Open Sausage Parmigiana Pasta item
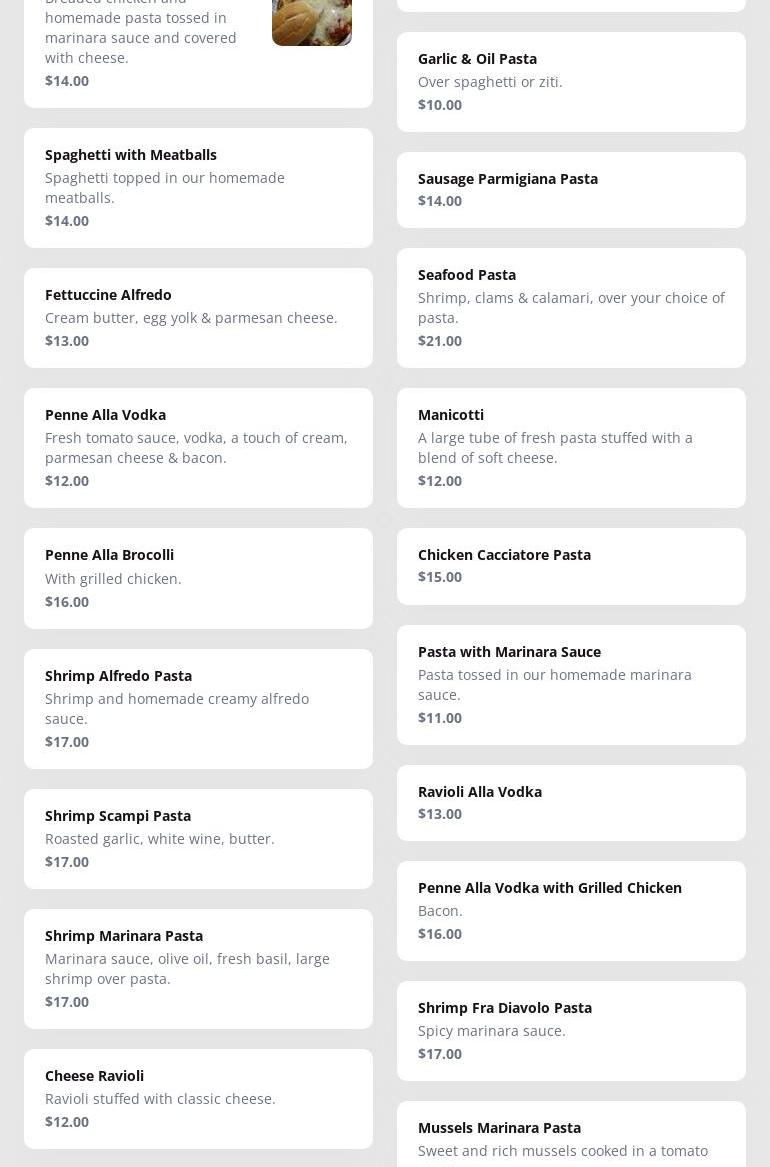Screen dimensions: 770x1167 (571, 189)
